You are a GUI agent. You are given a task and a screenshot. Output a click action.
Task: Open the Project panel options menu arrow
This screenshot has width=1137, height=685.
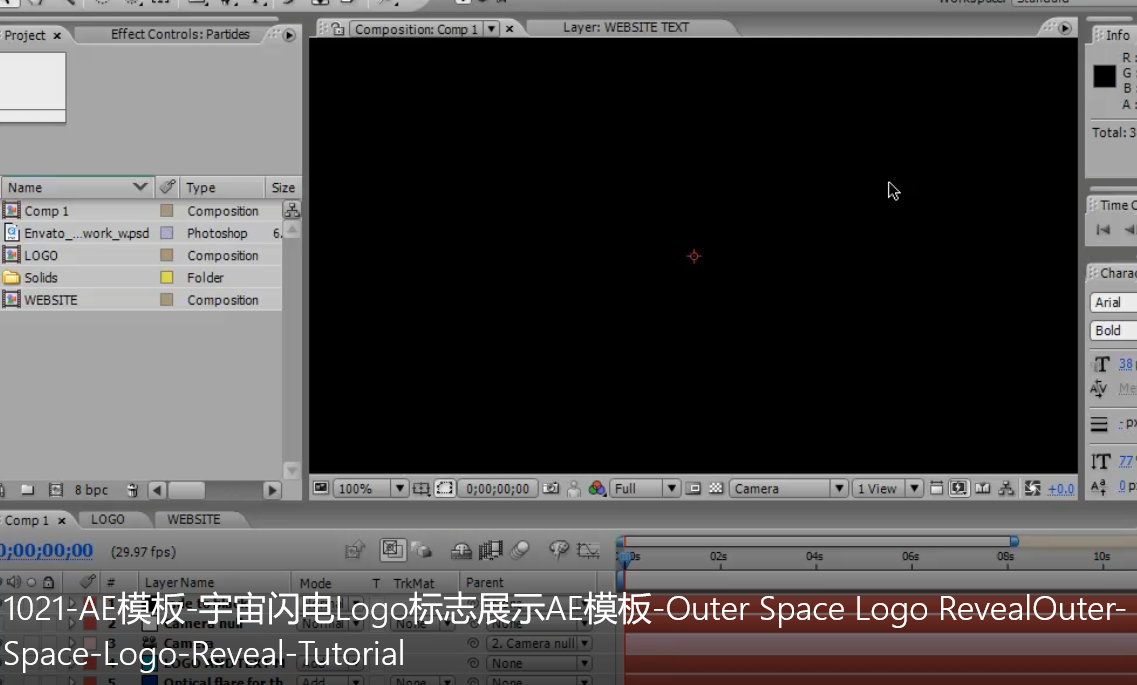point(289,35)
